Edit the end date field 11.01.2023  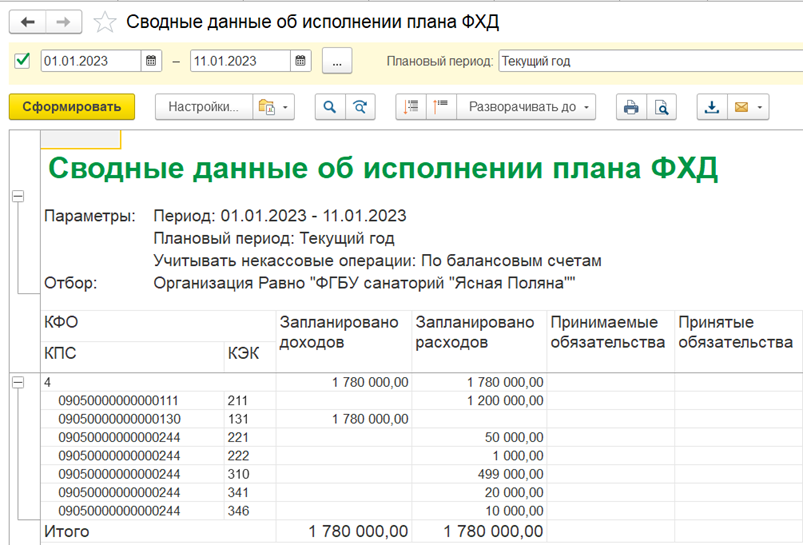tap(240, 61)
